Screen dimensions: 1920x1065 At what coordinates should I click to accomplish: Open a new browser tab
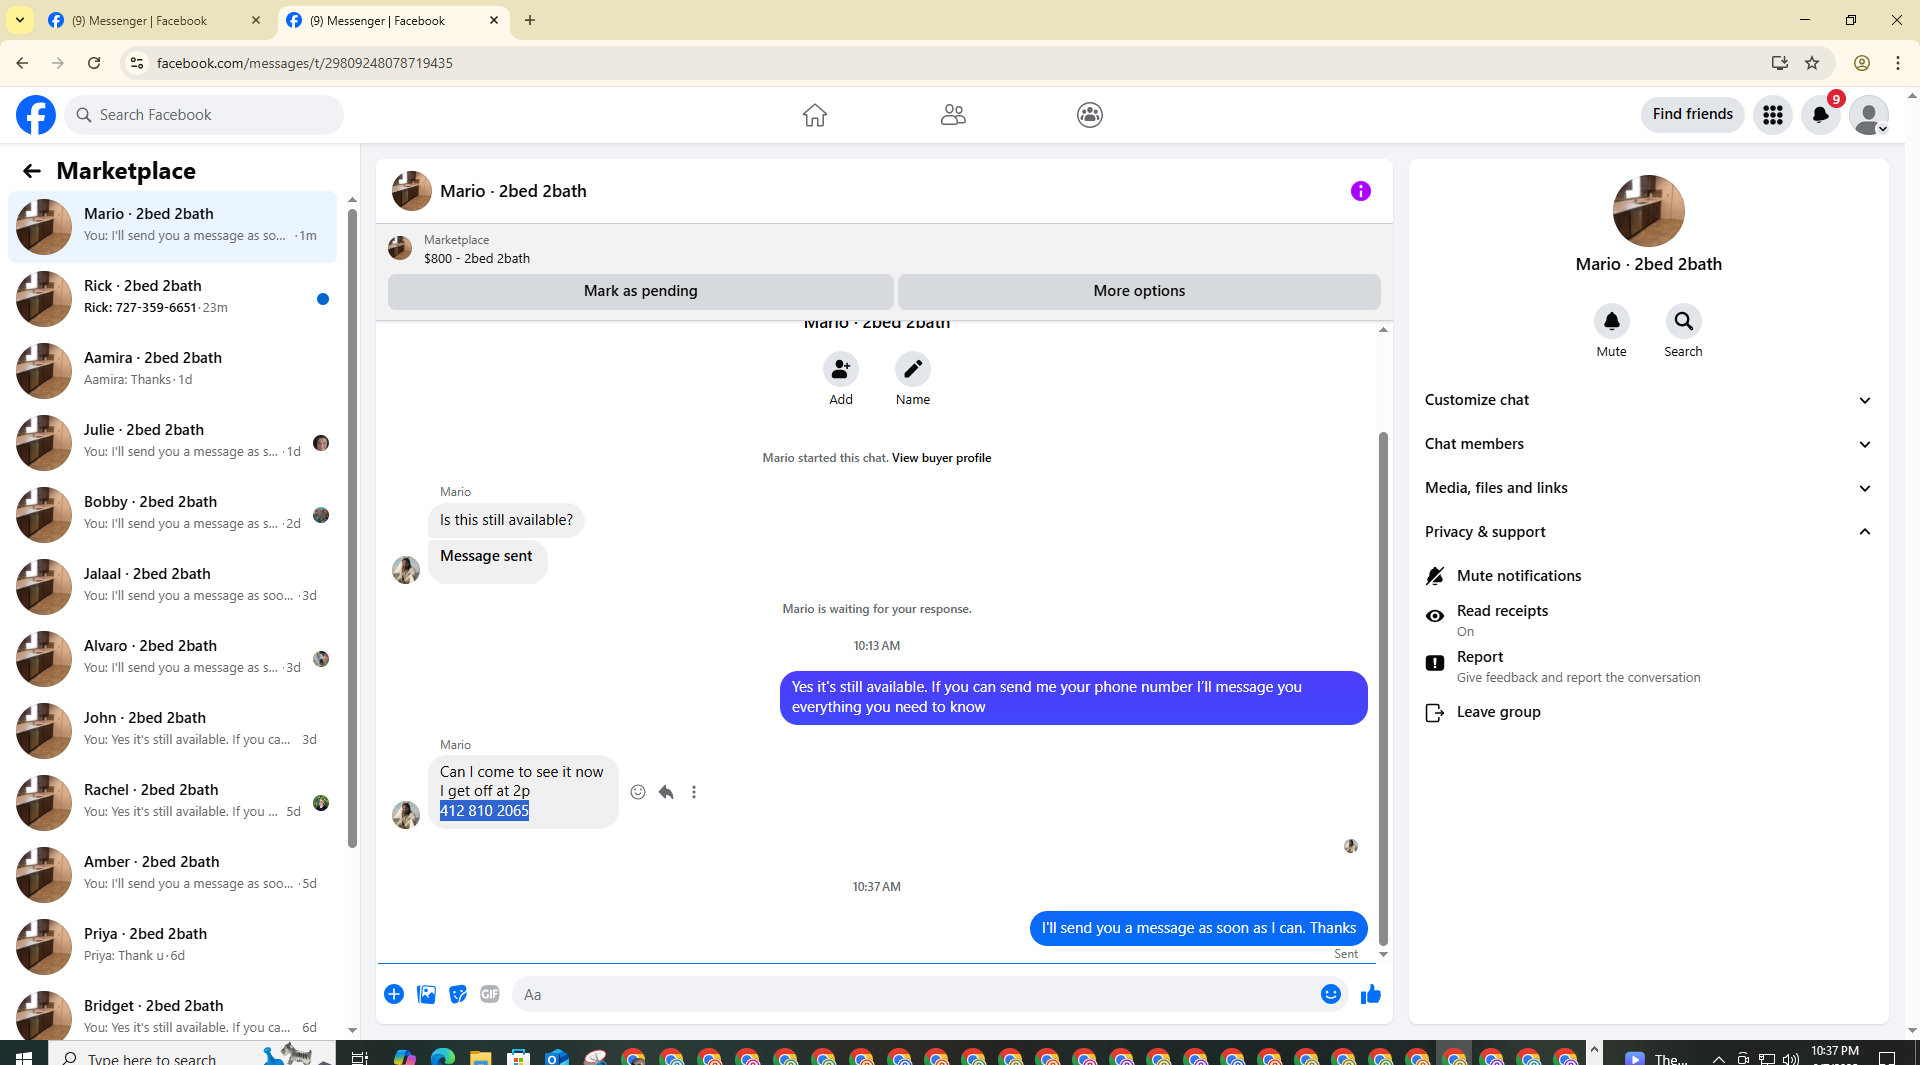pos(530,20)
